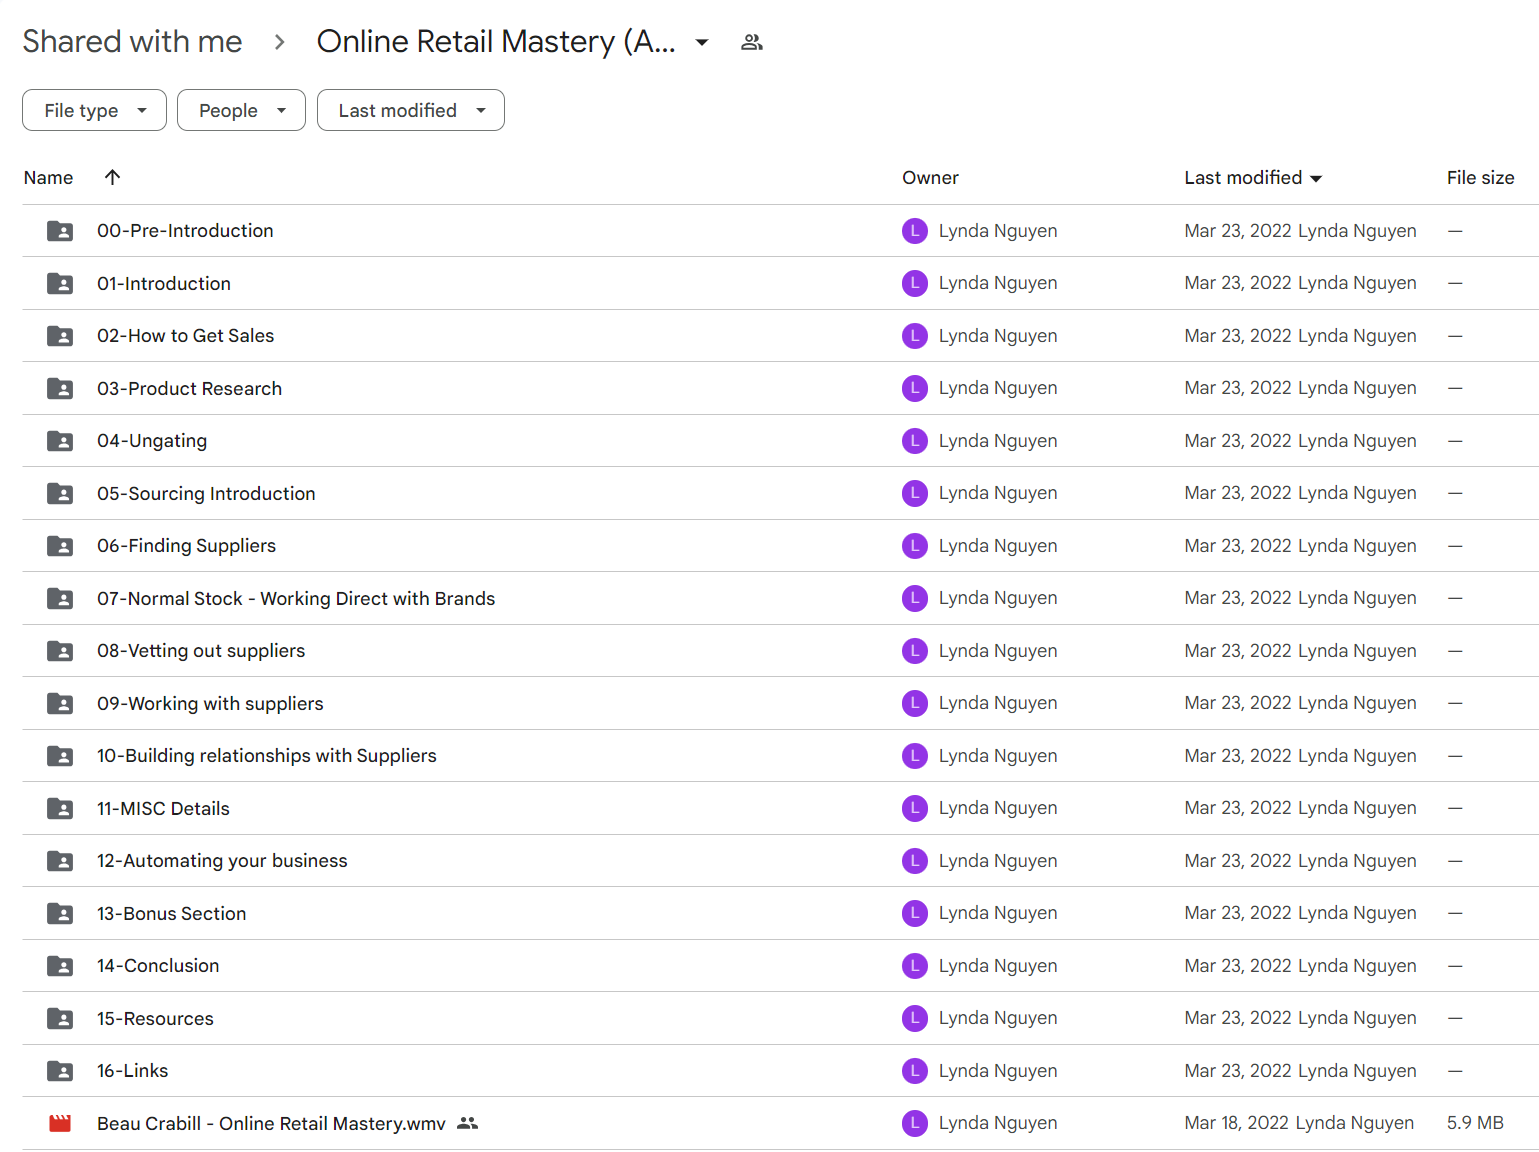
Task: Click the folder icon beside 05-Sourcing Introduction
Action: (60, 493)
